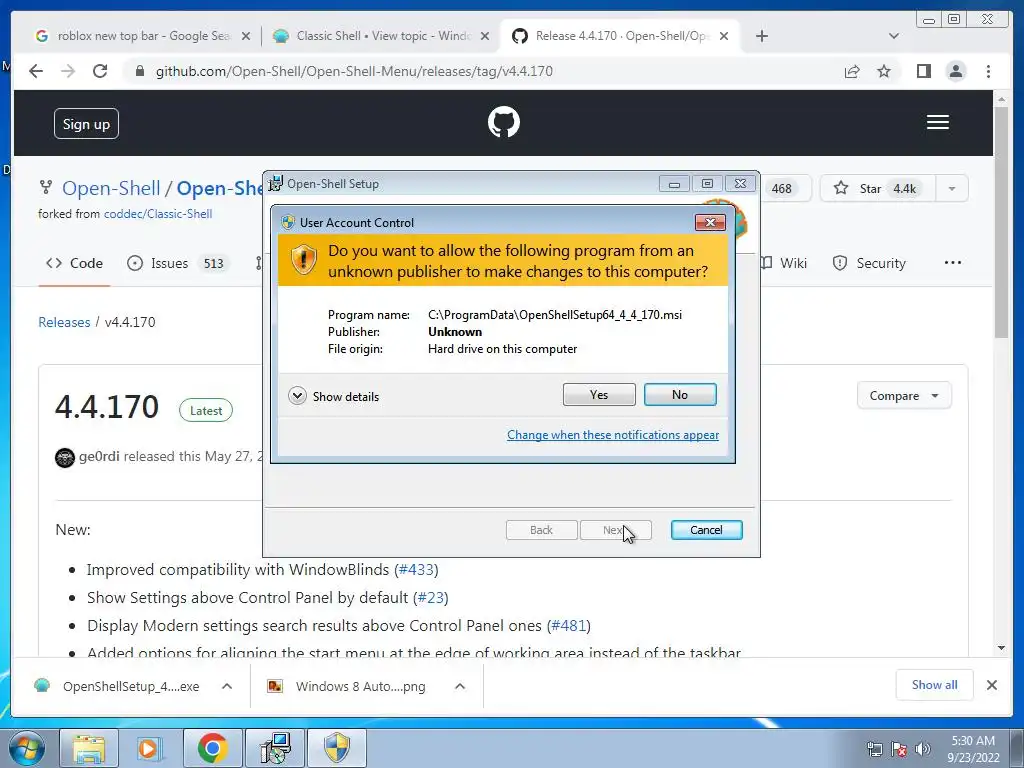The width and height of the screenshot is (1024, 768).
Task: Click the page vertical scrollbar thumb
Action: point(1001,222)
